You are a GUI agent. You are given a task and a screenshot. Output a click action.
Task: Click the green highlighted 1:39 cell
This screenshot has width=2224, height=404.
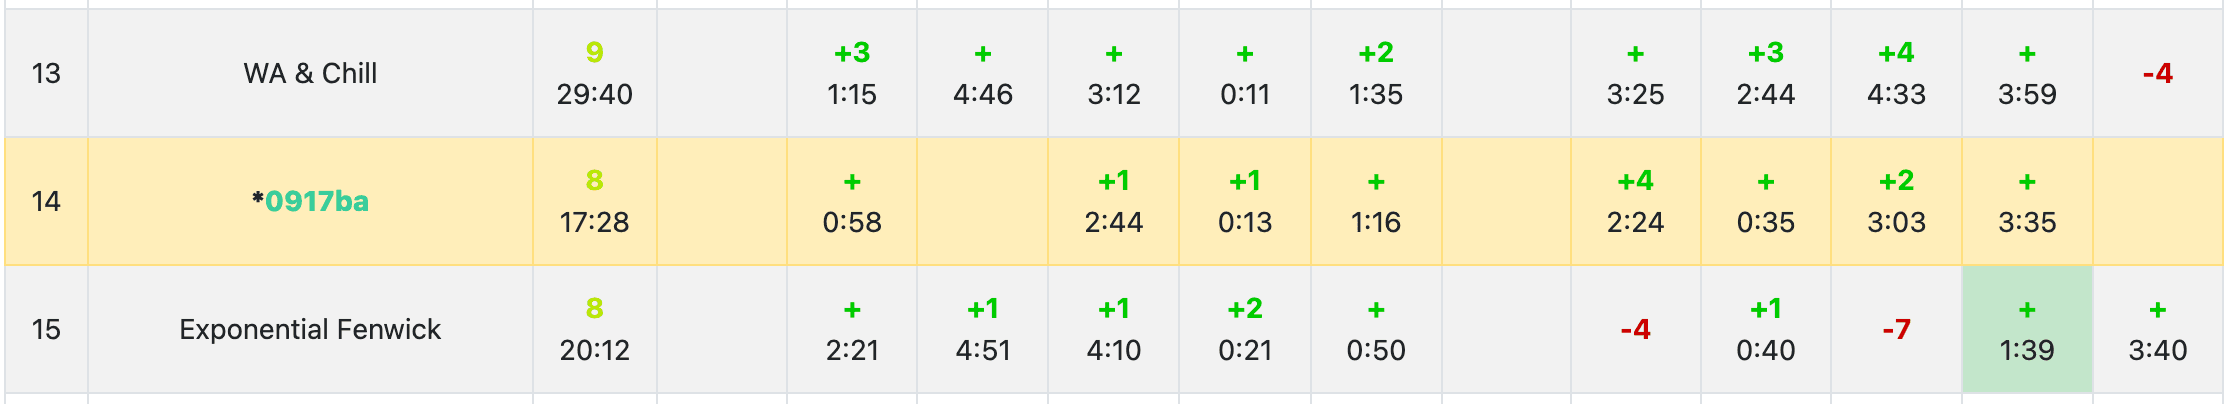(x=2027, y=329)
